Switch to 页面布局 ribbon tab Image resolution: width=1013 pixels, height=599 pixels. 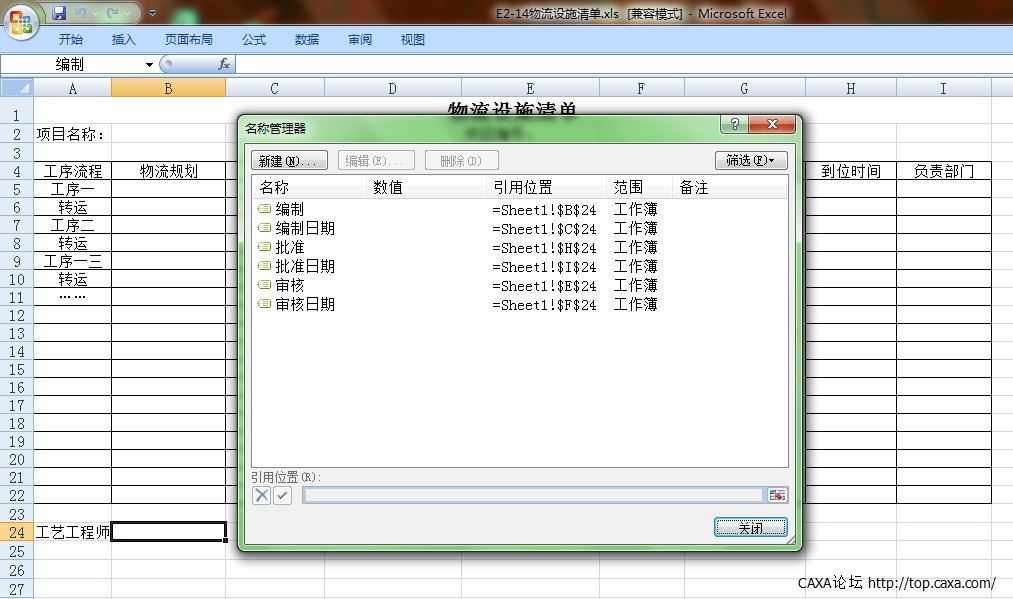[x=189, y=39]
